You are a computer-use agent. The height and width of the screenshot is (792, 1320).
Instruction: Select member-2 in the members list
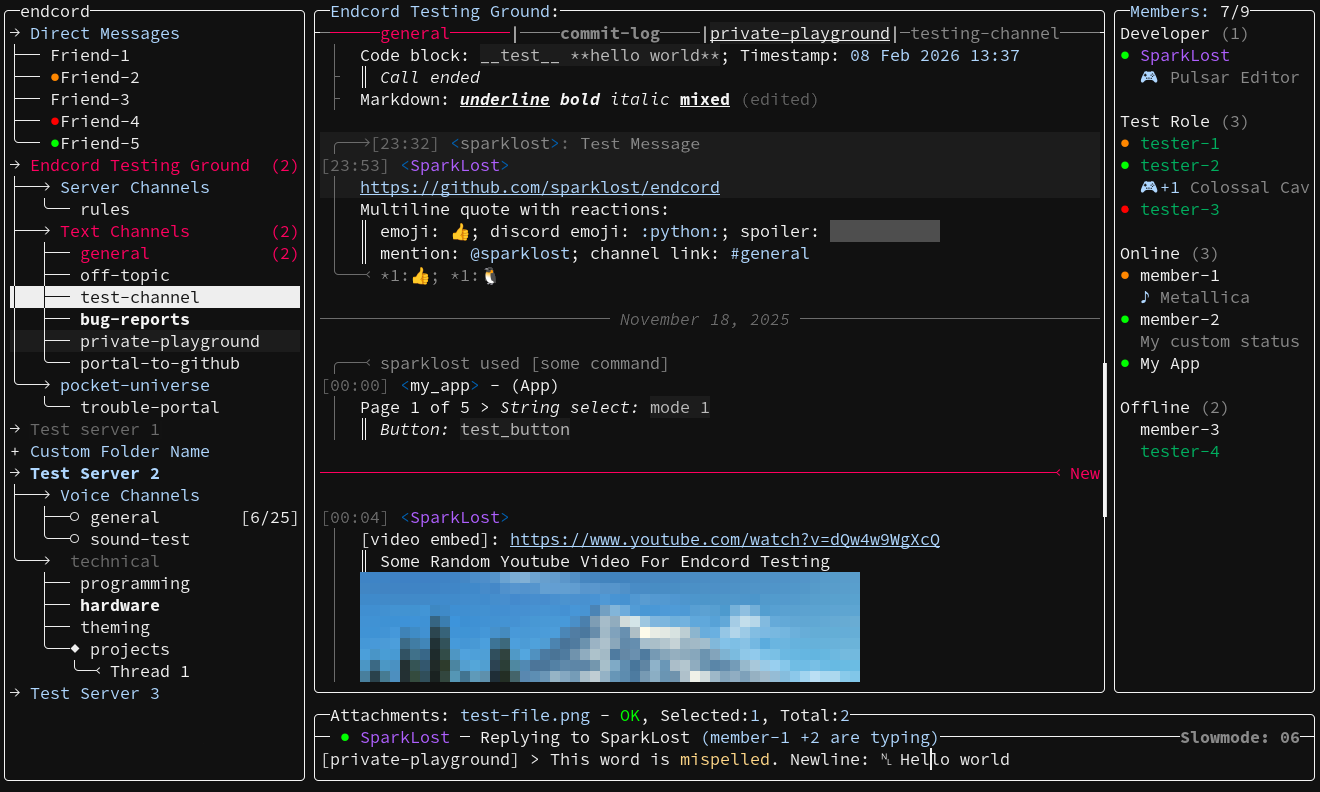pos(1180,319)
